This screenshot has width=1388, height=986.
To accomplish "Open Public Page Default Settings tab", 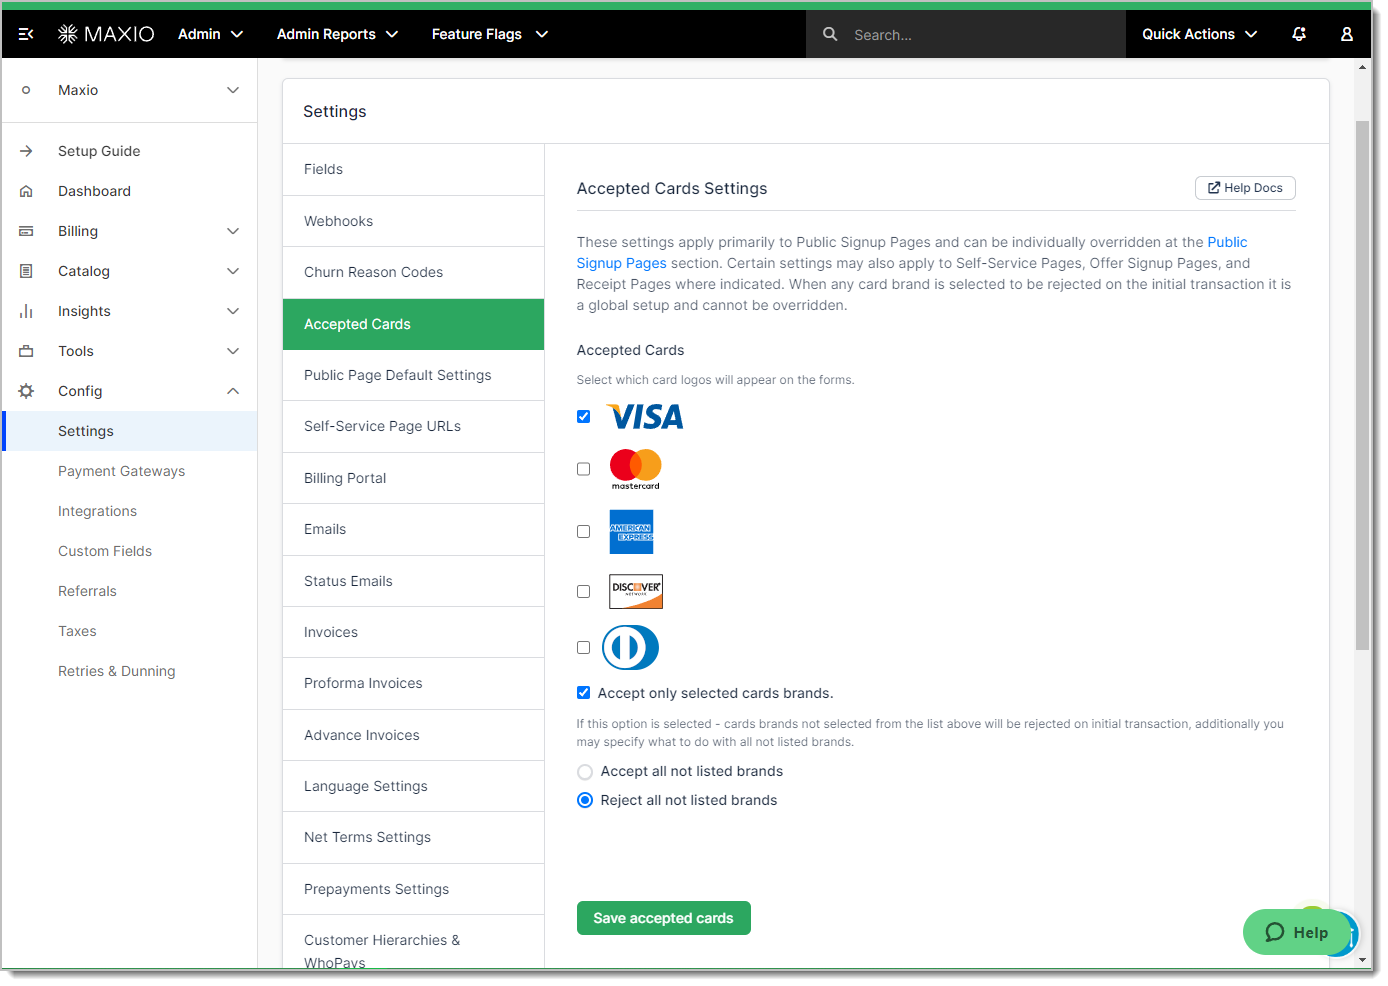I will 398,375.
